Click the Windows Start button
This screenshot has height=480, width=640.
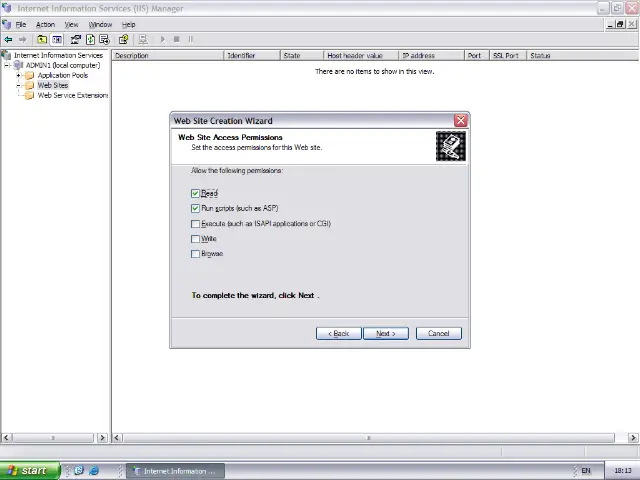[x=30, y=471]
